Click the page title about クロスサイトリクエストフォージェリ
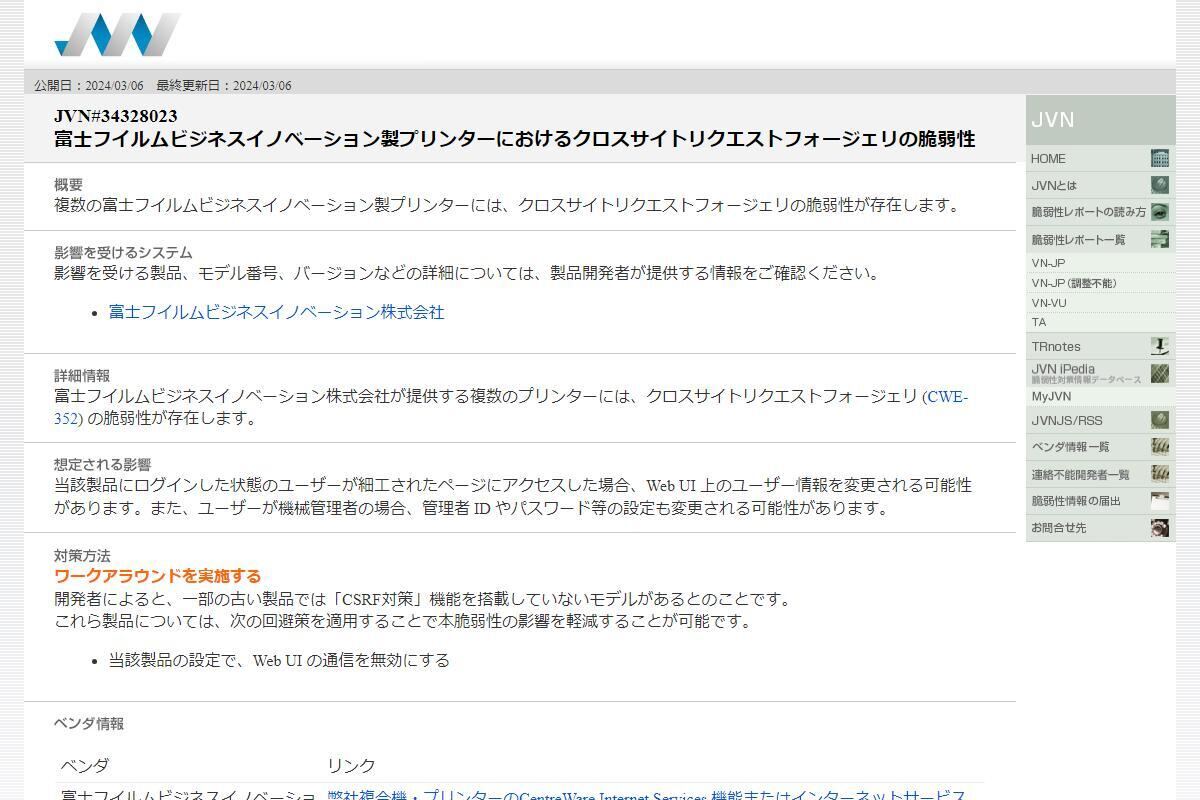Image resolution: width=1200 pixels, height=800 pixels. (x=514, y=139)
